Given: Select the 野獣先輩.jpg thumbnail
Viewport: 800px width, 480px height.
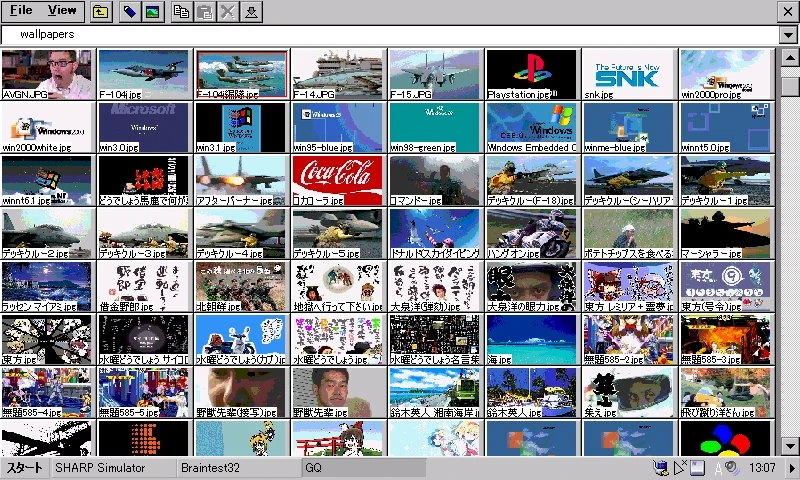Looking at the screenshot, I should click(339, 393).
